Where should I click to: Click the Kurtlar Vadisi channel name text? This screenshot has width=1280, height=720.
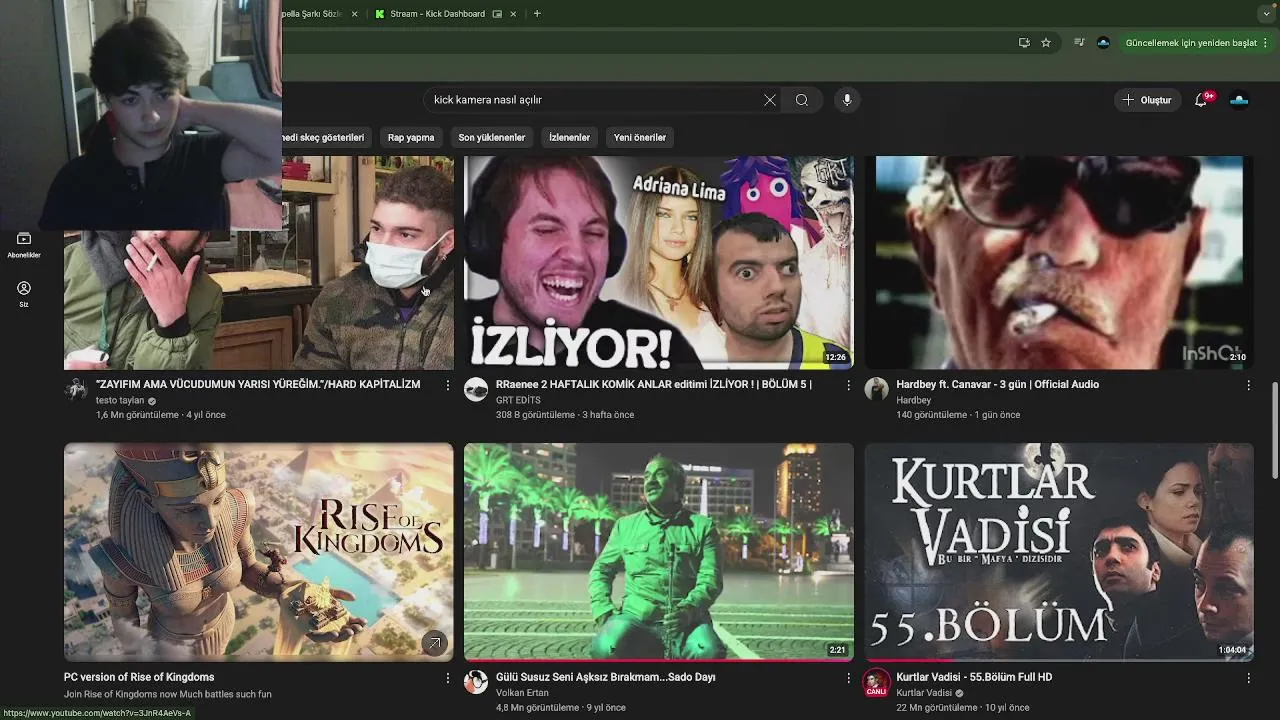pos(924,693)
